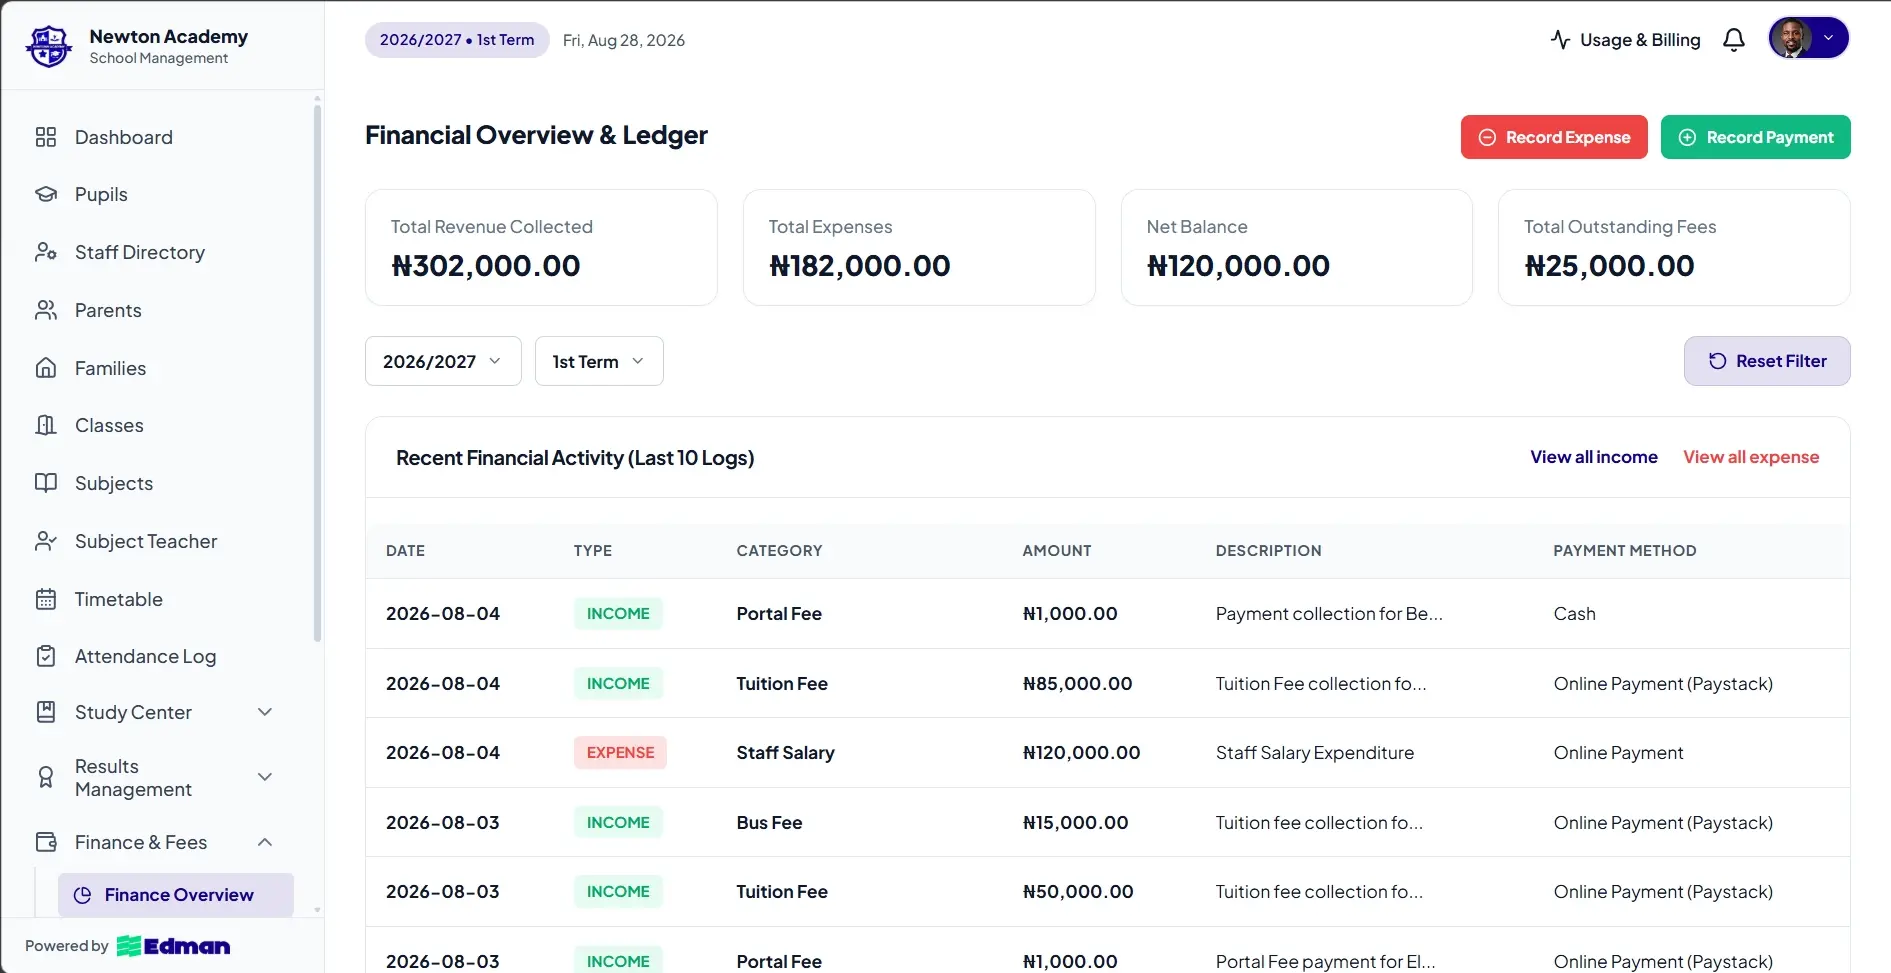The width and height of the screenshot is (1891, 973).
Task: Open Usage & Billing link
Action: coord(1625,40)
